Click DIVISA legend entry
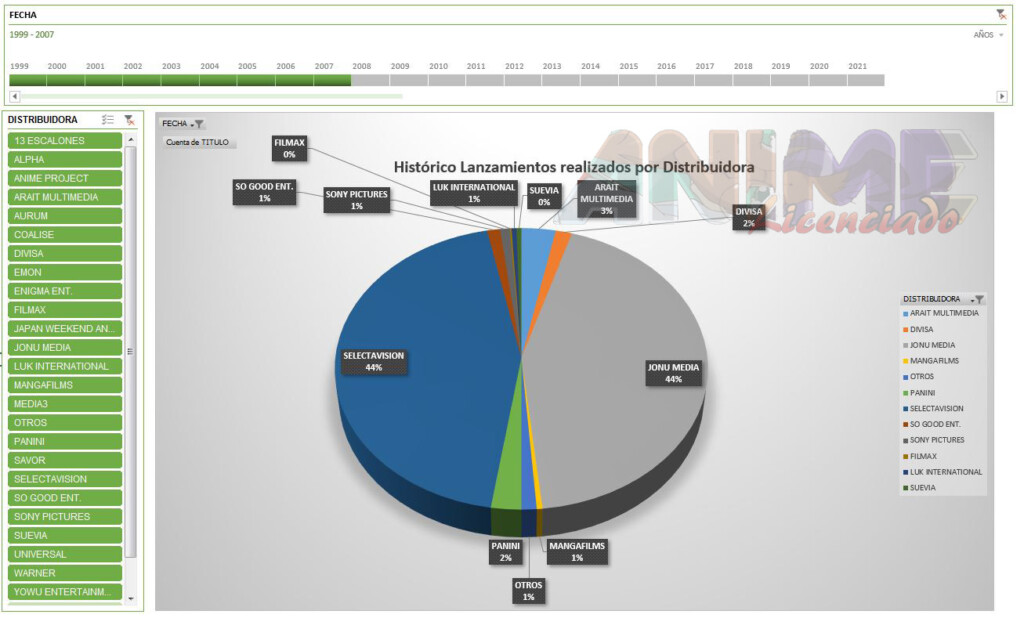This screenshot has width=1024, height=618. (x=918, y=330)
